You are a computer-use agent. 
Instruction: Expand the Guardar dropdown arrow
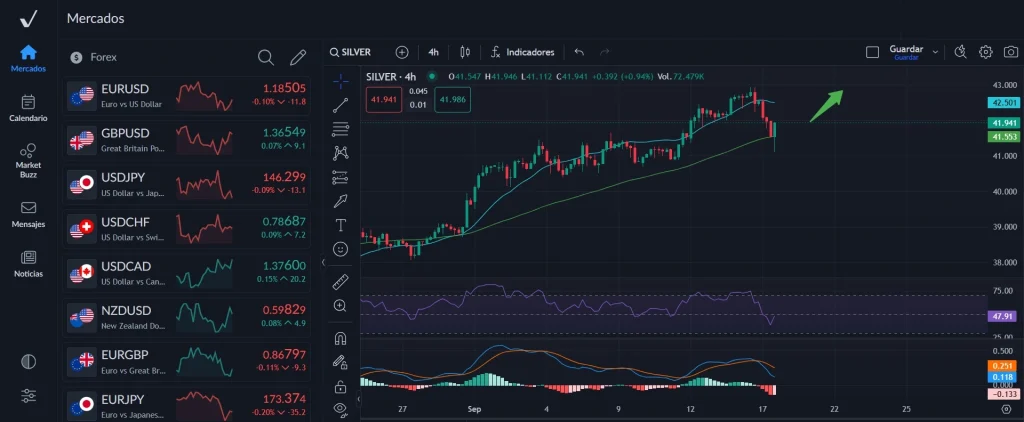[935, 52]
